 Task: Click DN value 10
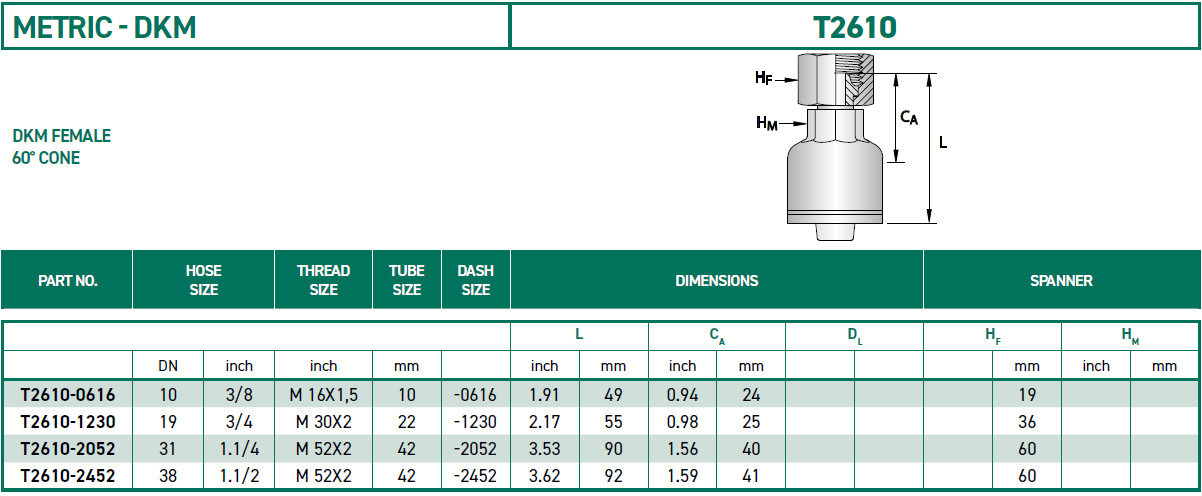167,395
